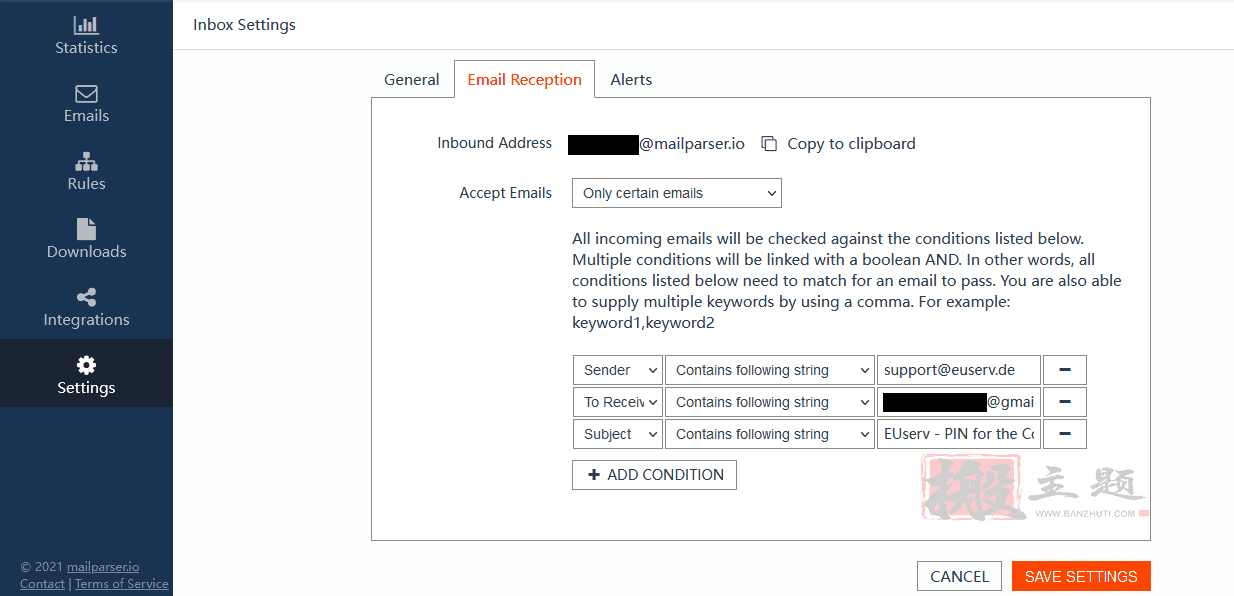Viewport: 1234px width, 596px height.
Task: Remove the Subject condition with minus button
Action: coord(1065,434)
